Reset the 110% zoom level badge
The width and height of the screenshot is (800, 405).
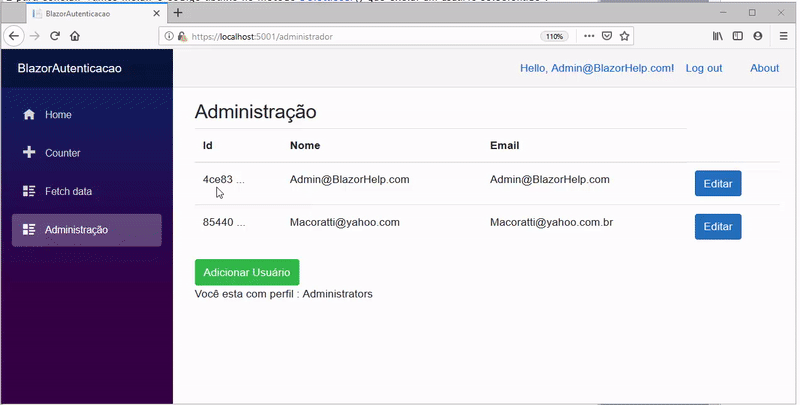pos(554,37)
